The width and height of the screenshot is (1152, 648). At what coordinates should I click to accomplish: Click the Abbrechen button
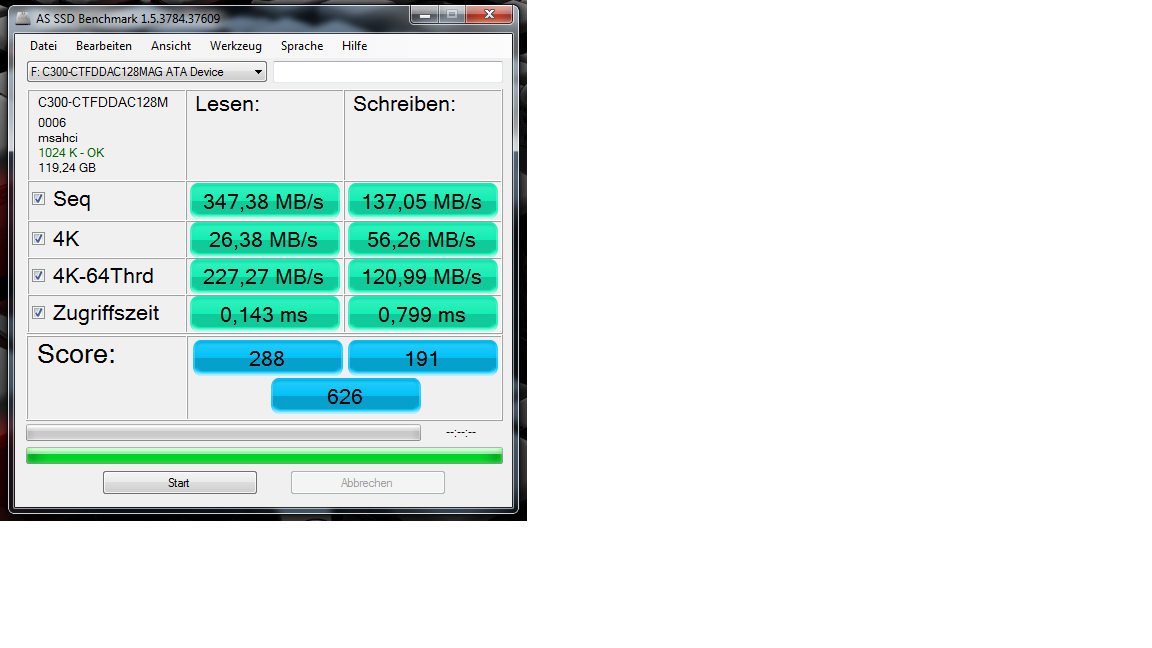pyautogui.click(x=367, y=483)
